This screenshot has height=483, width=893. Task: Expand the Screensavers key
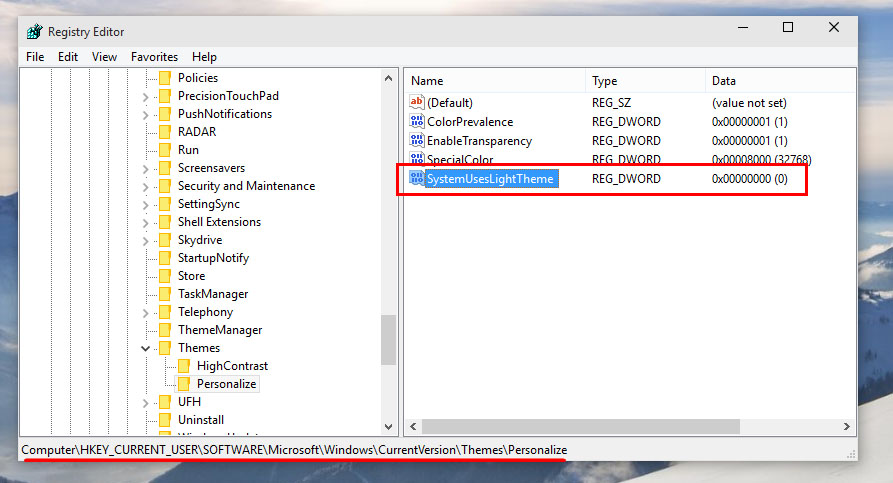point(145,170)
